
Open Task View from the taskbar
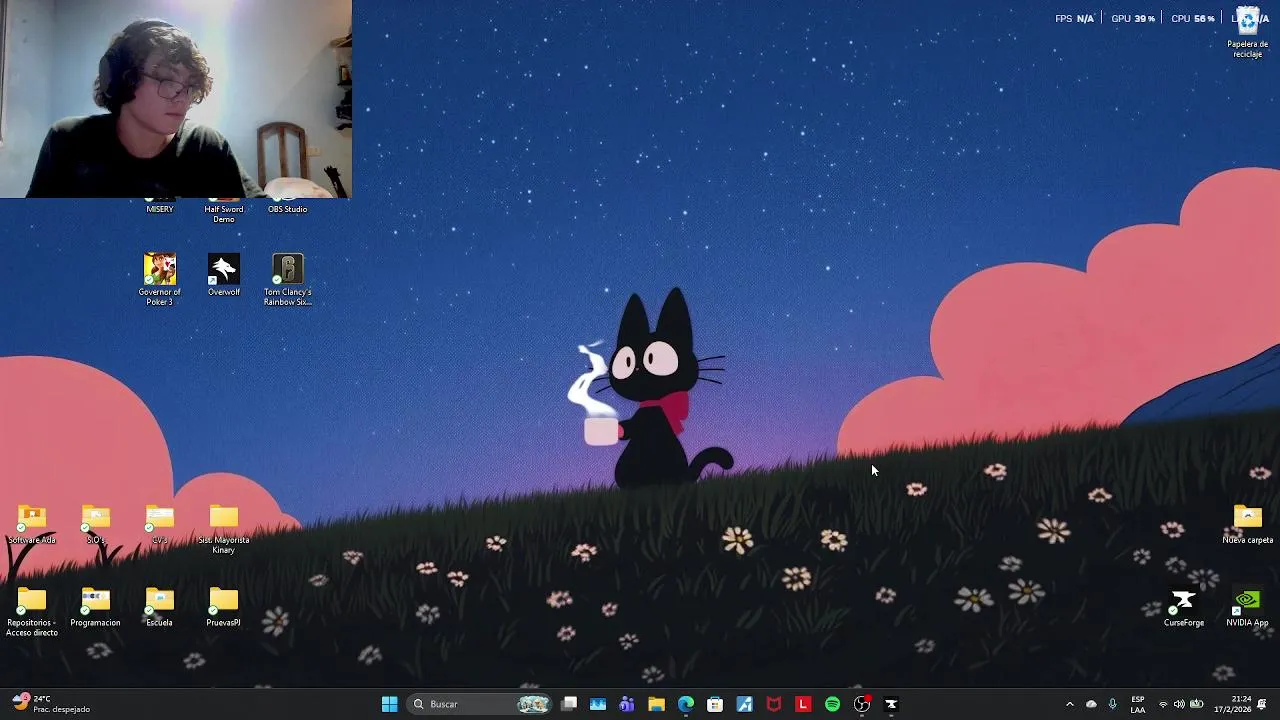coord(569,704)
